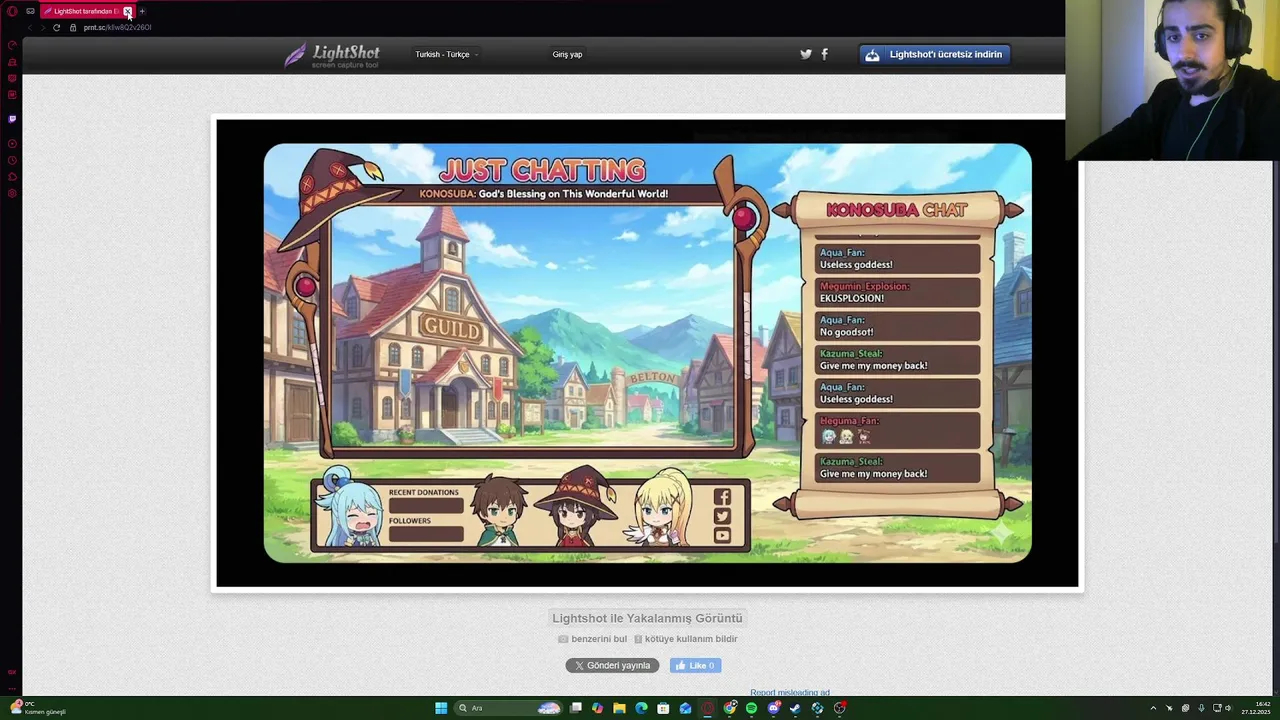Go forward to the next page
The image size is (1280, 720).
click(43, 28)
